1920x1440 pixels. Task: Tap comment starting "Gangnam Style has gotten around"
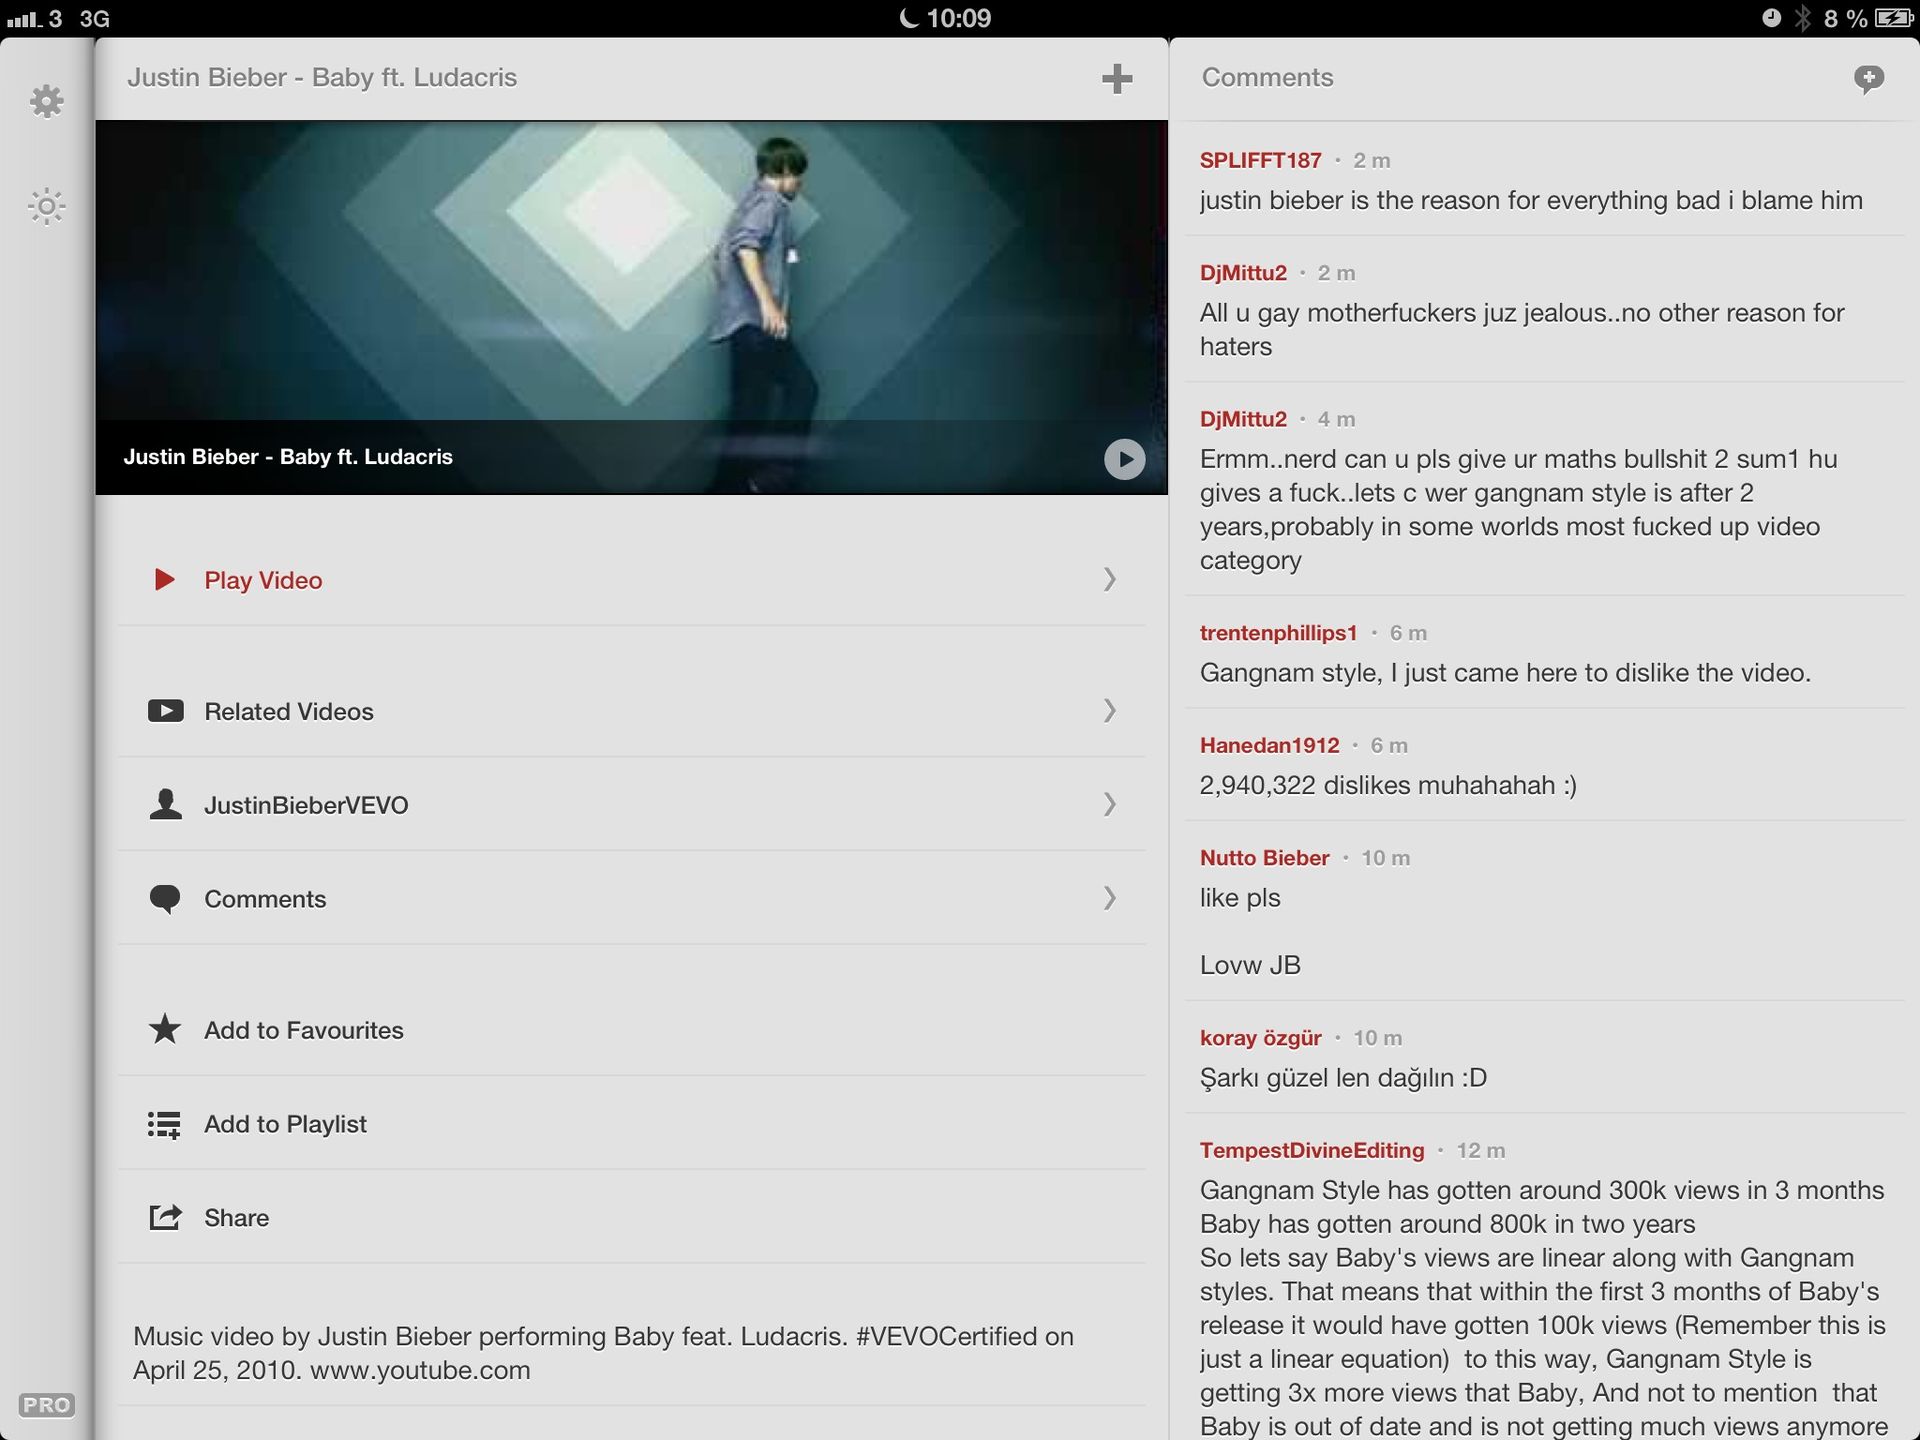pyautogui.click(x=1543, y=1308)
